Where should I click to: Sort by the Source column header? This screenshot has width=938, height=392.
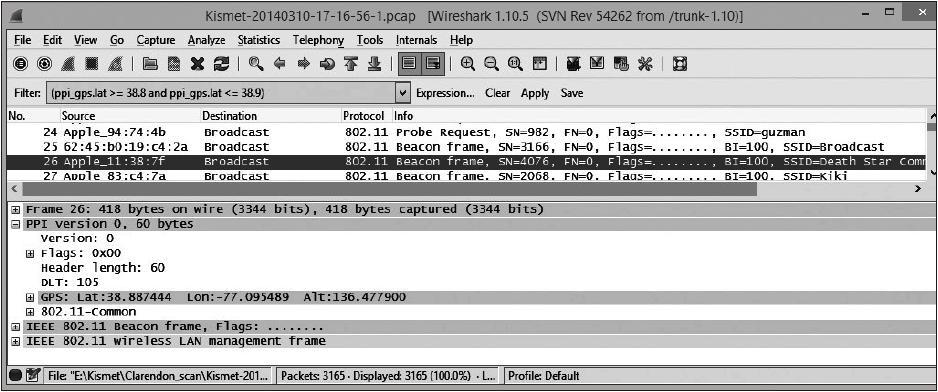click(x=130, y=116)
